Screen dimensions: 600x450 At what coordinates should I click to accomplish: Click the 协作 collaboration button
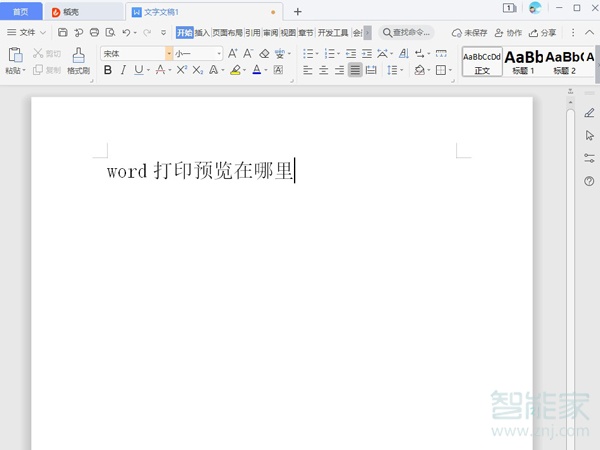[508, 32]
